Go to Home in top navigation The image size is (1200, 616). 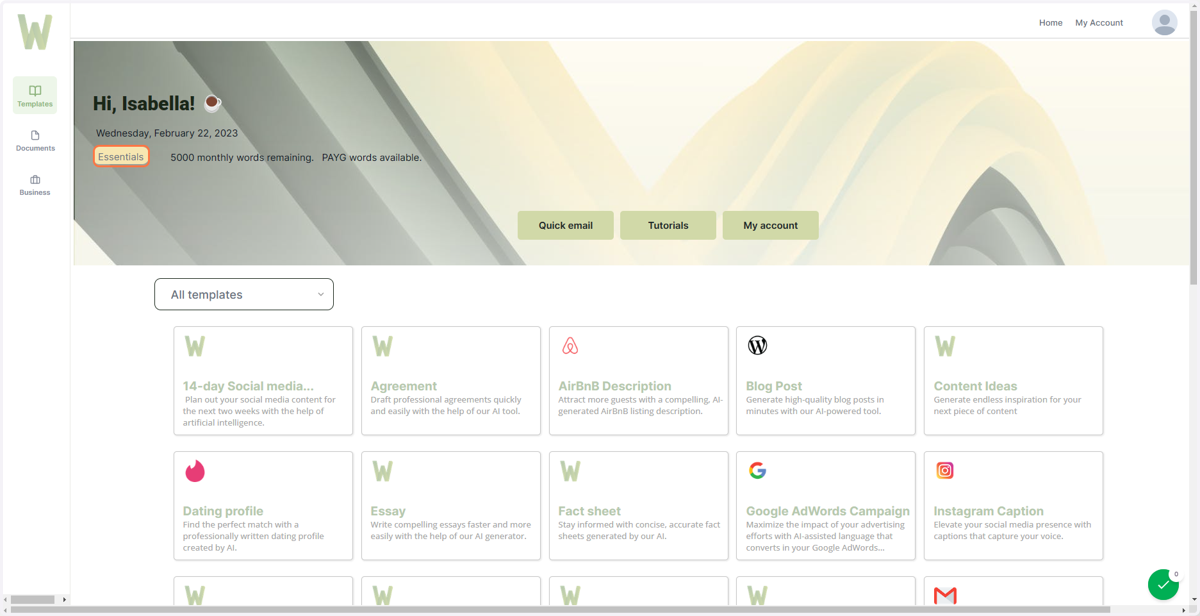[1050, 22]
